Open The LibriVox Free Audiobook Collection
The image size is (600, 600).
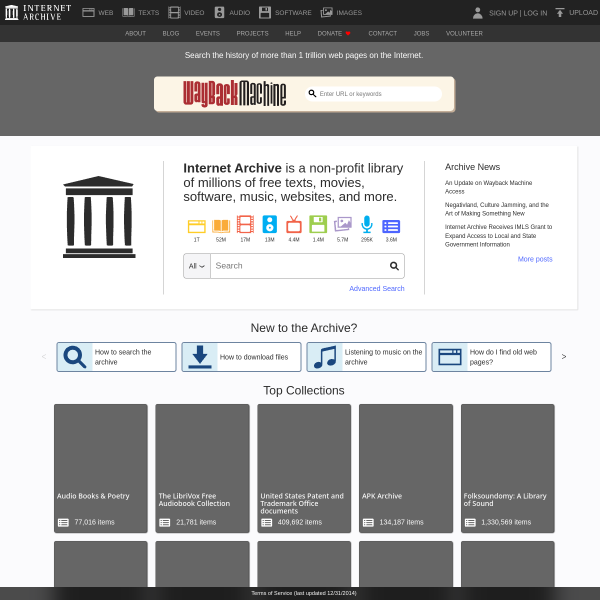pyautogui.click(x=202, y=468)
